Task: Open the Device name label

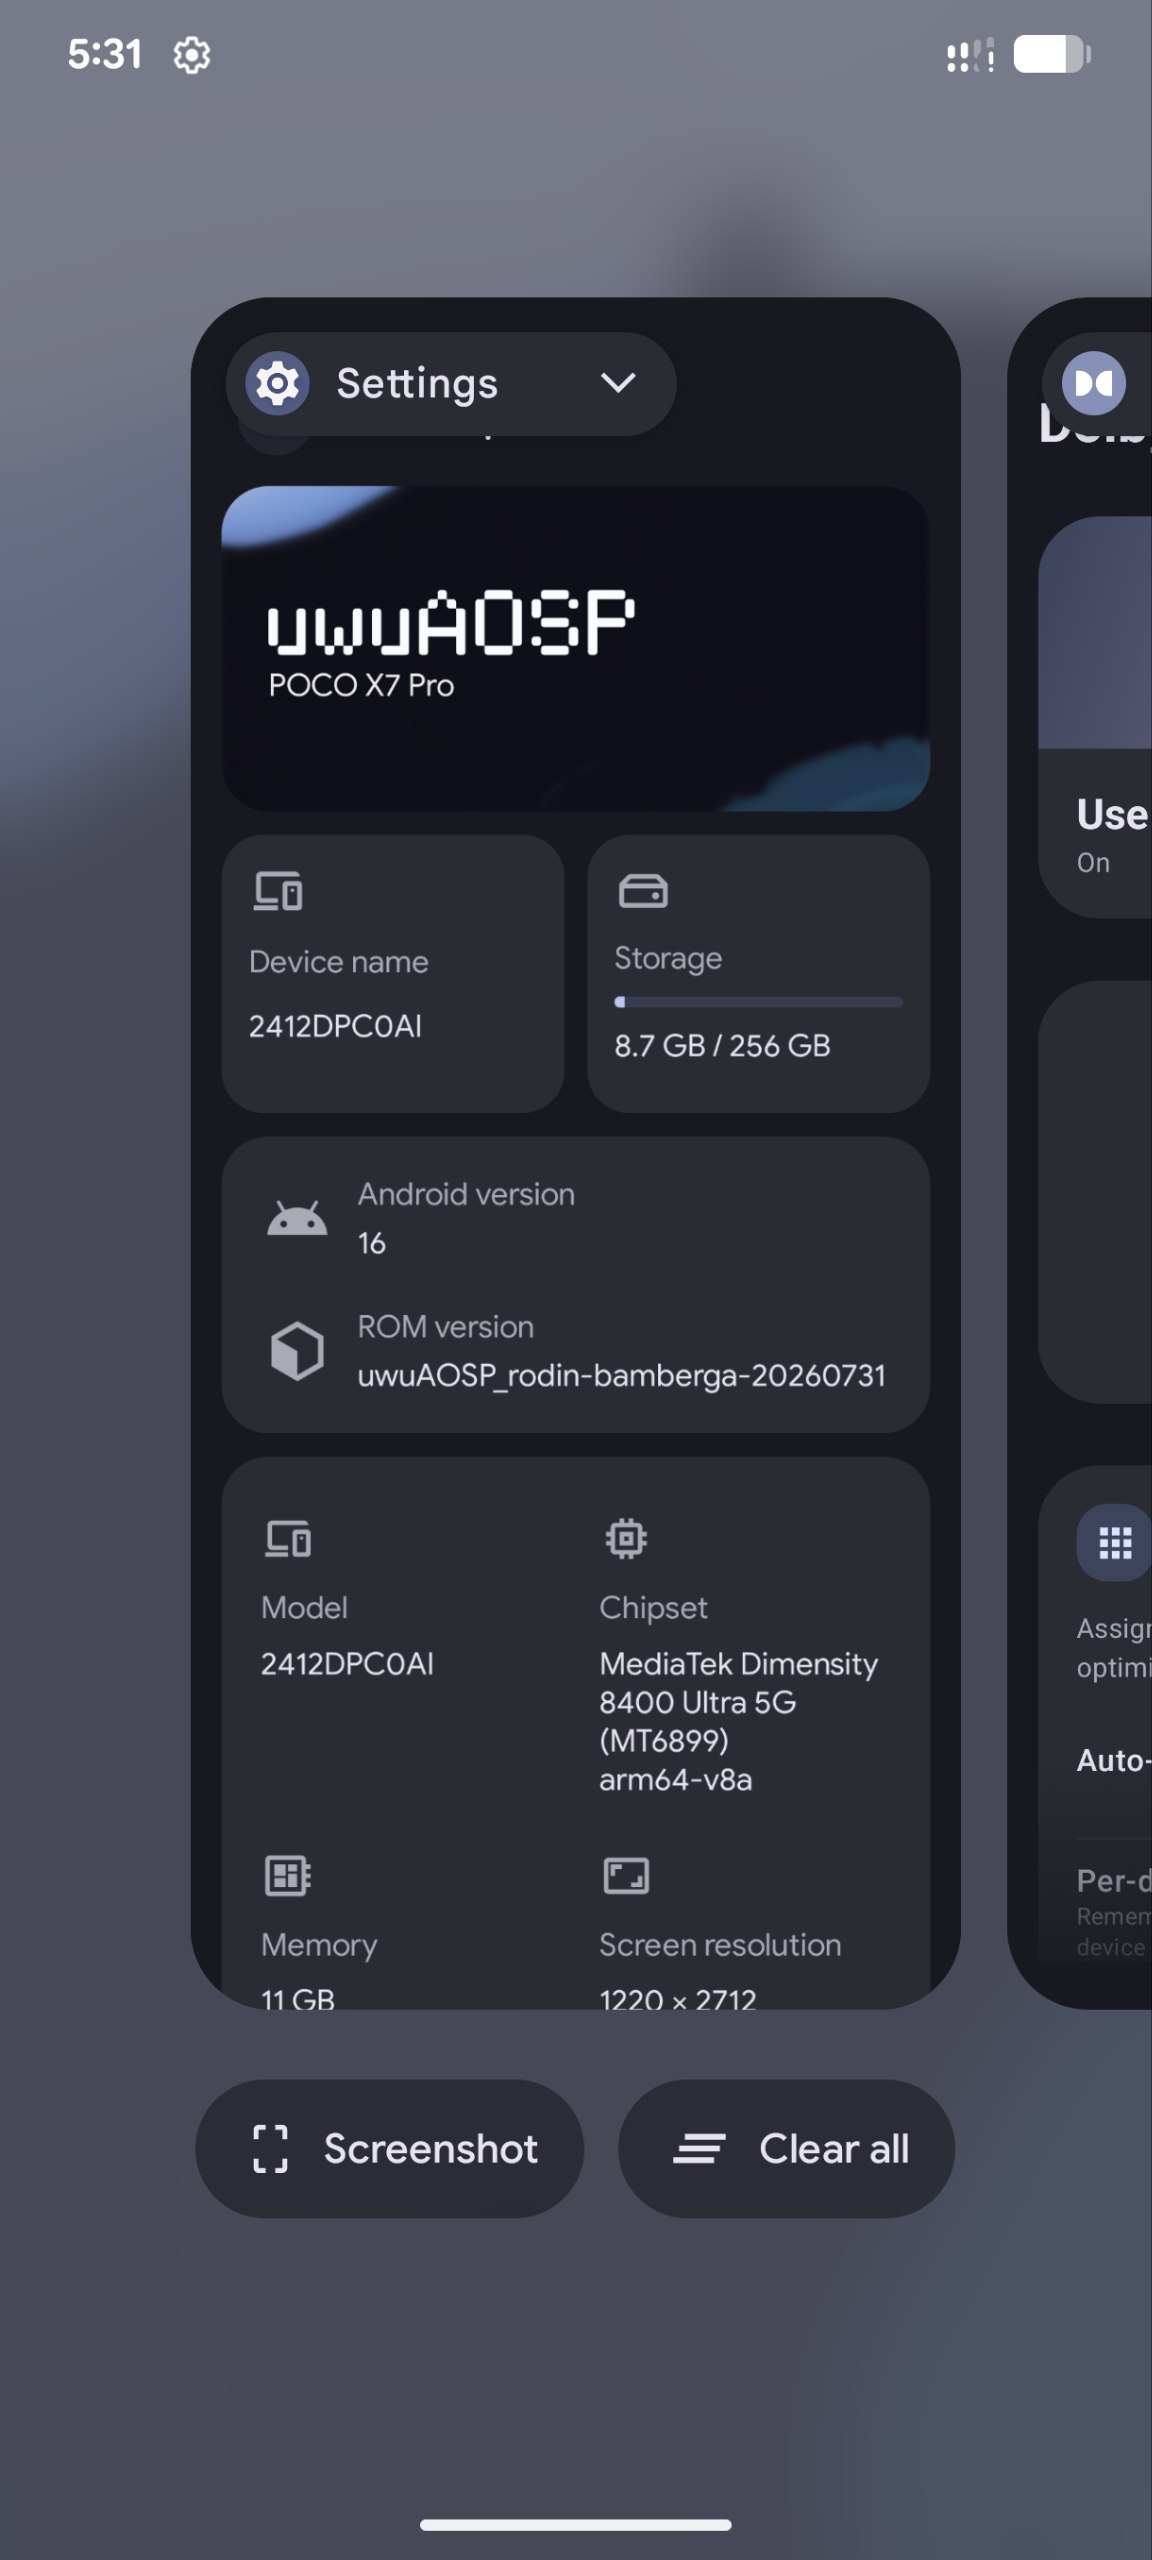Action: [339, 962]
